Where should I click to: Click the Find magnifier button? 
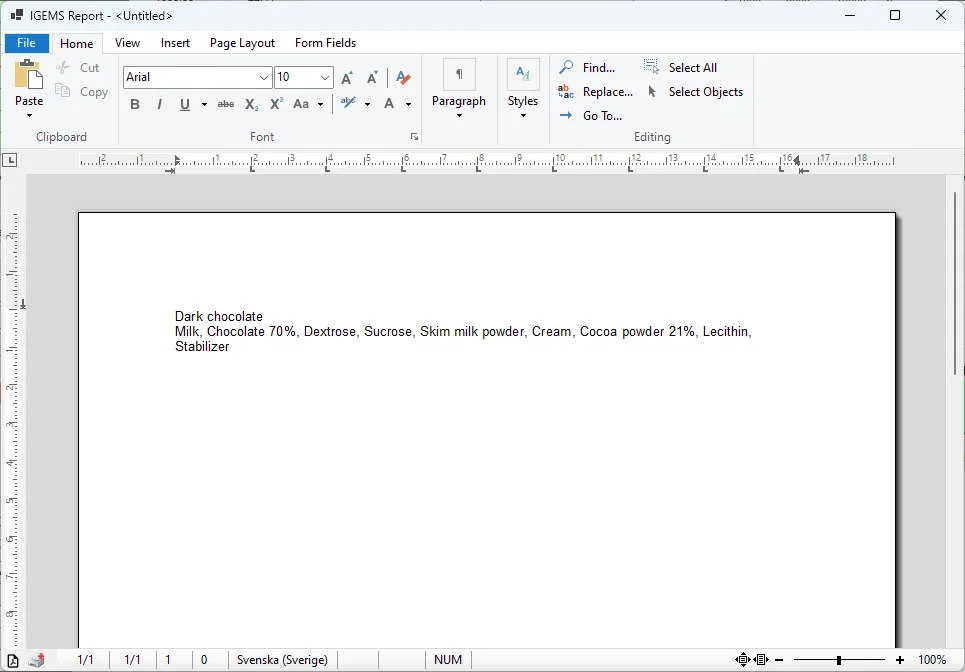tap(587, 68)
